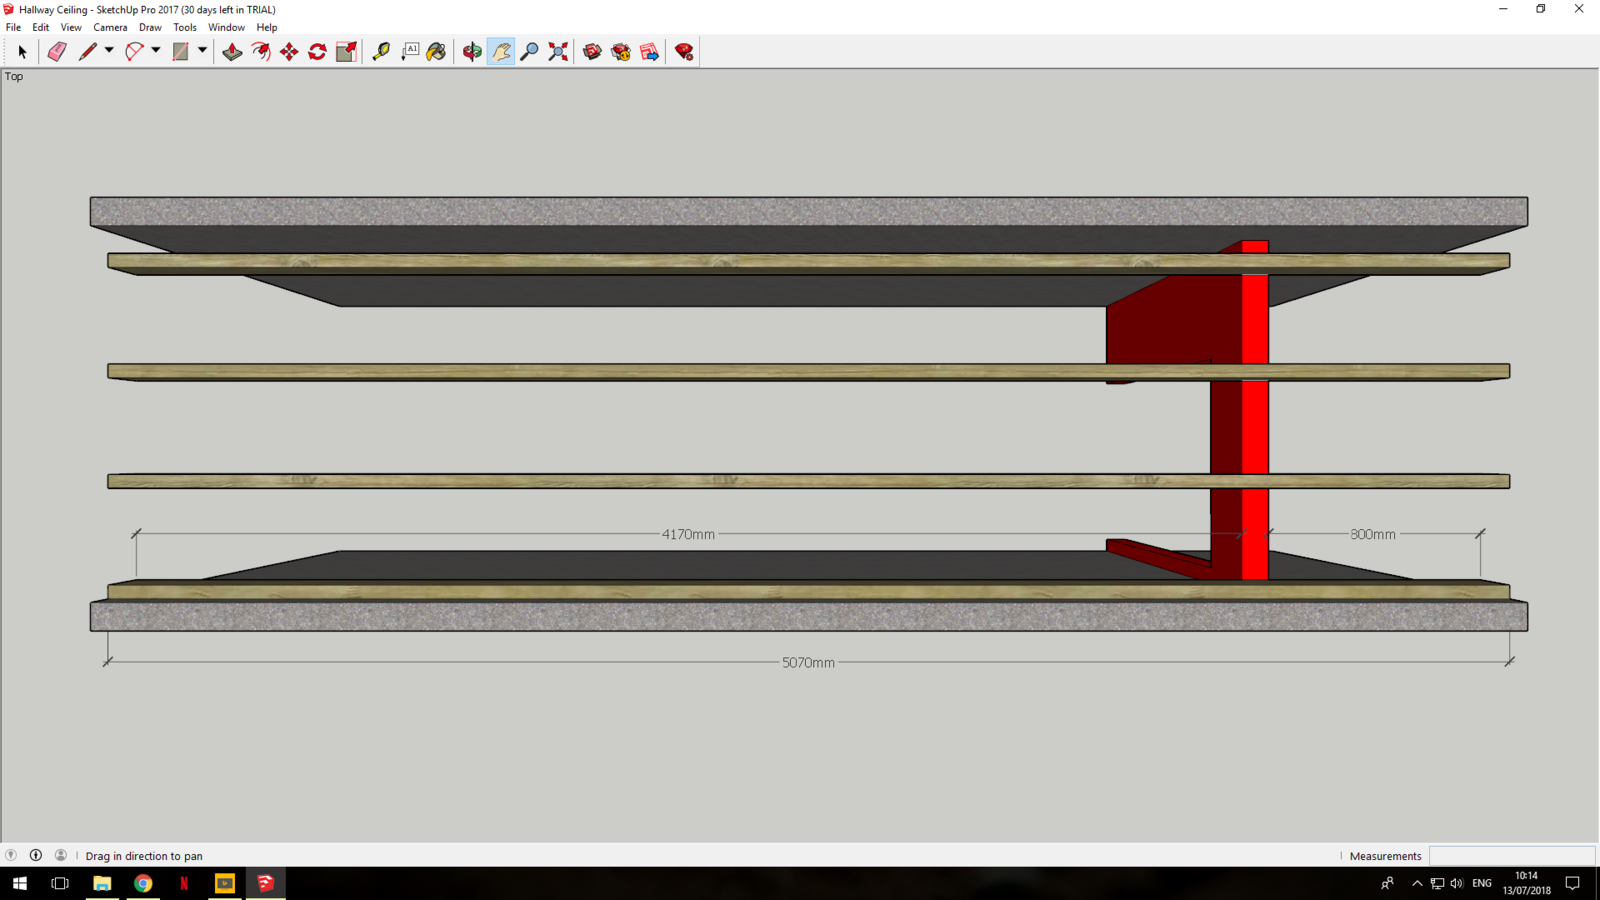Select the Paint Bucket tool

coord(437,52)
